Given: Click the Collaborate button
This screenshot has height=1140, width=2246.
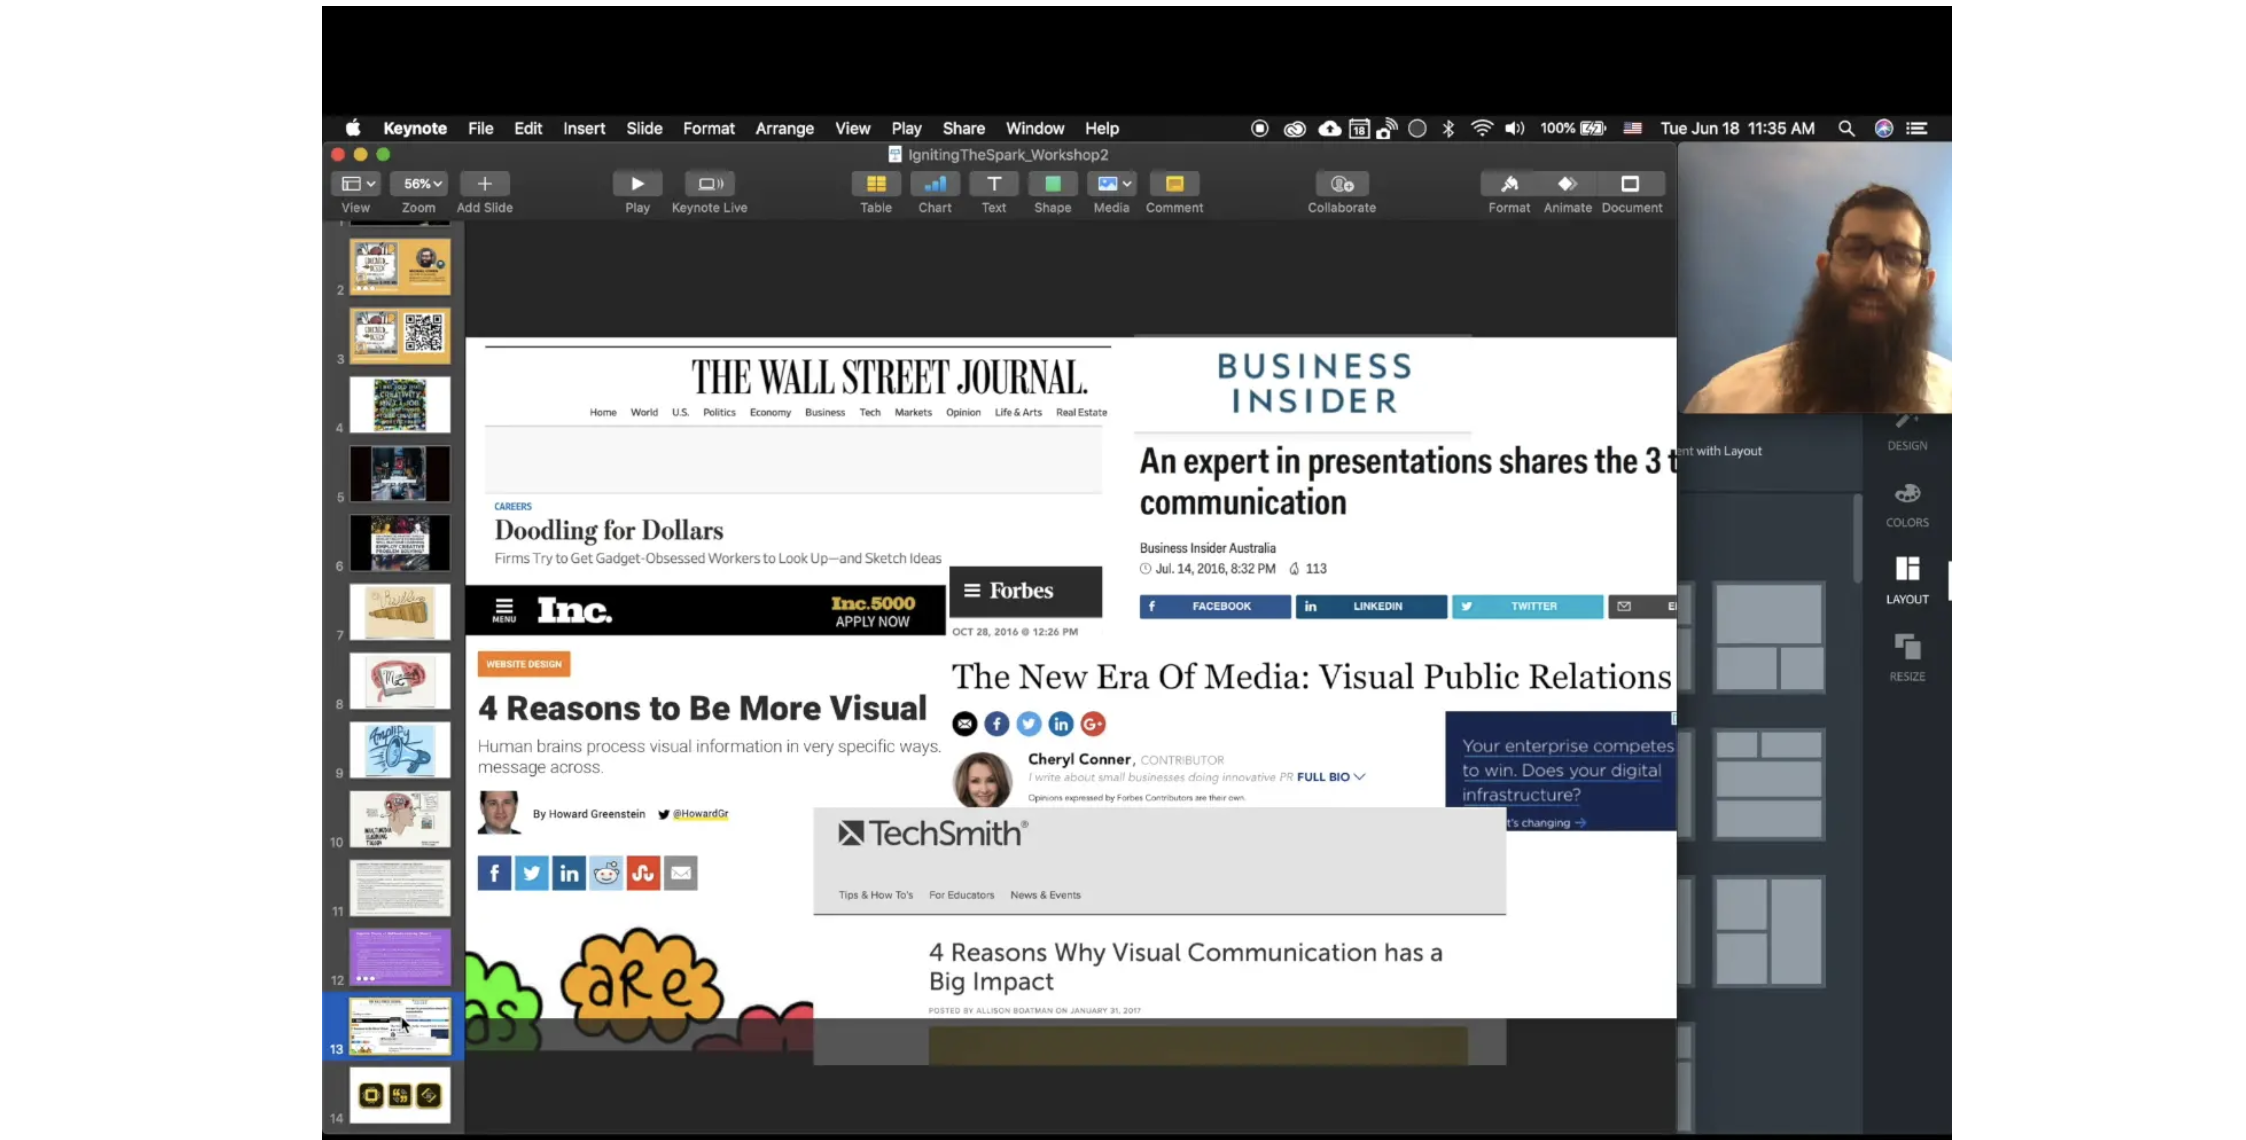Looking at the screenshot, I should [1342, 184].
